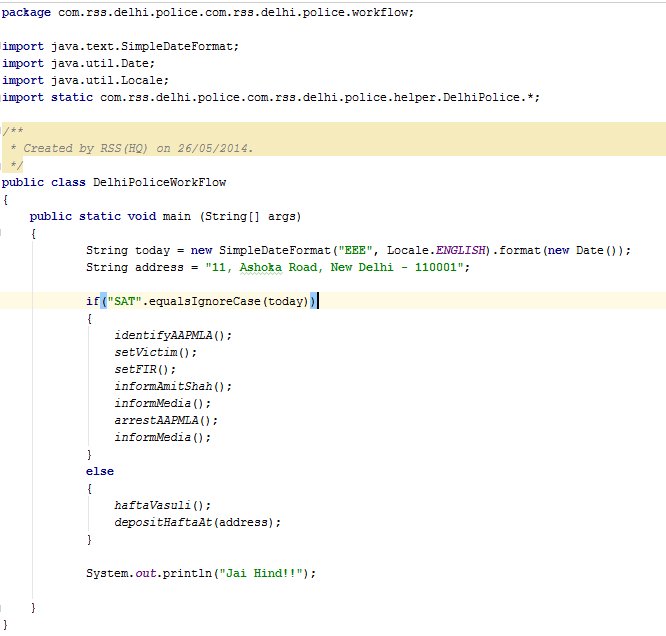This screenshot has width=666, height=636.
Task: Click the main method signature line
Action: click(x=165, y=216)
